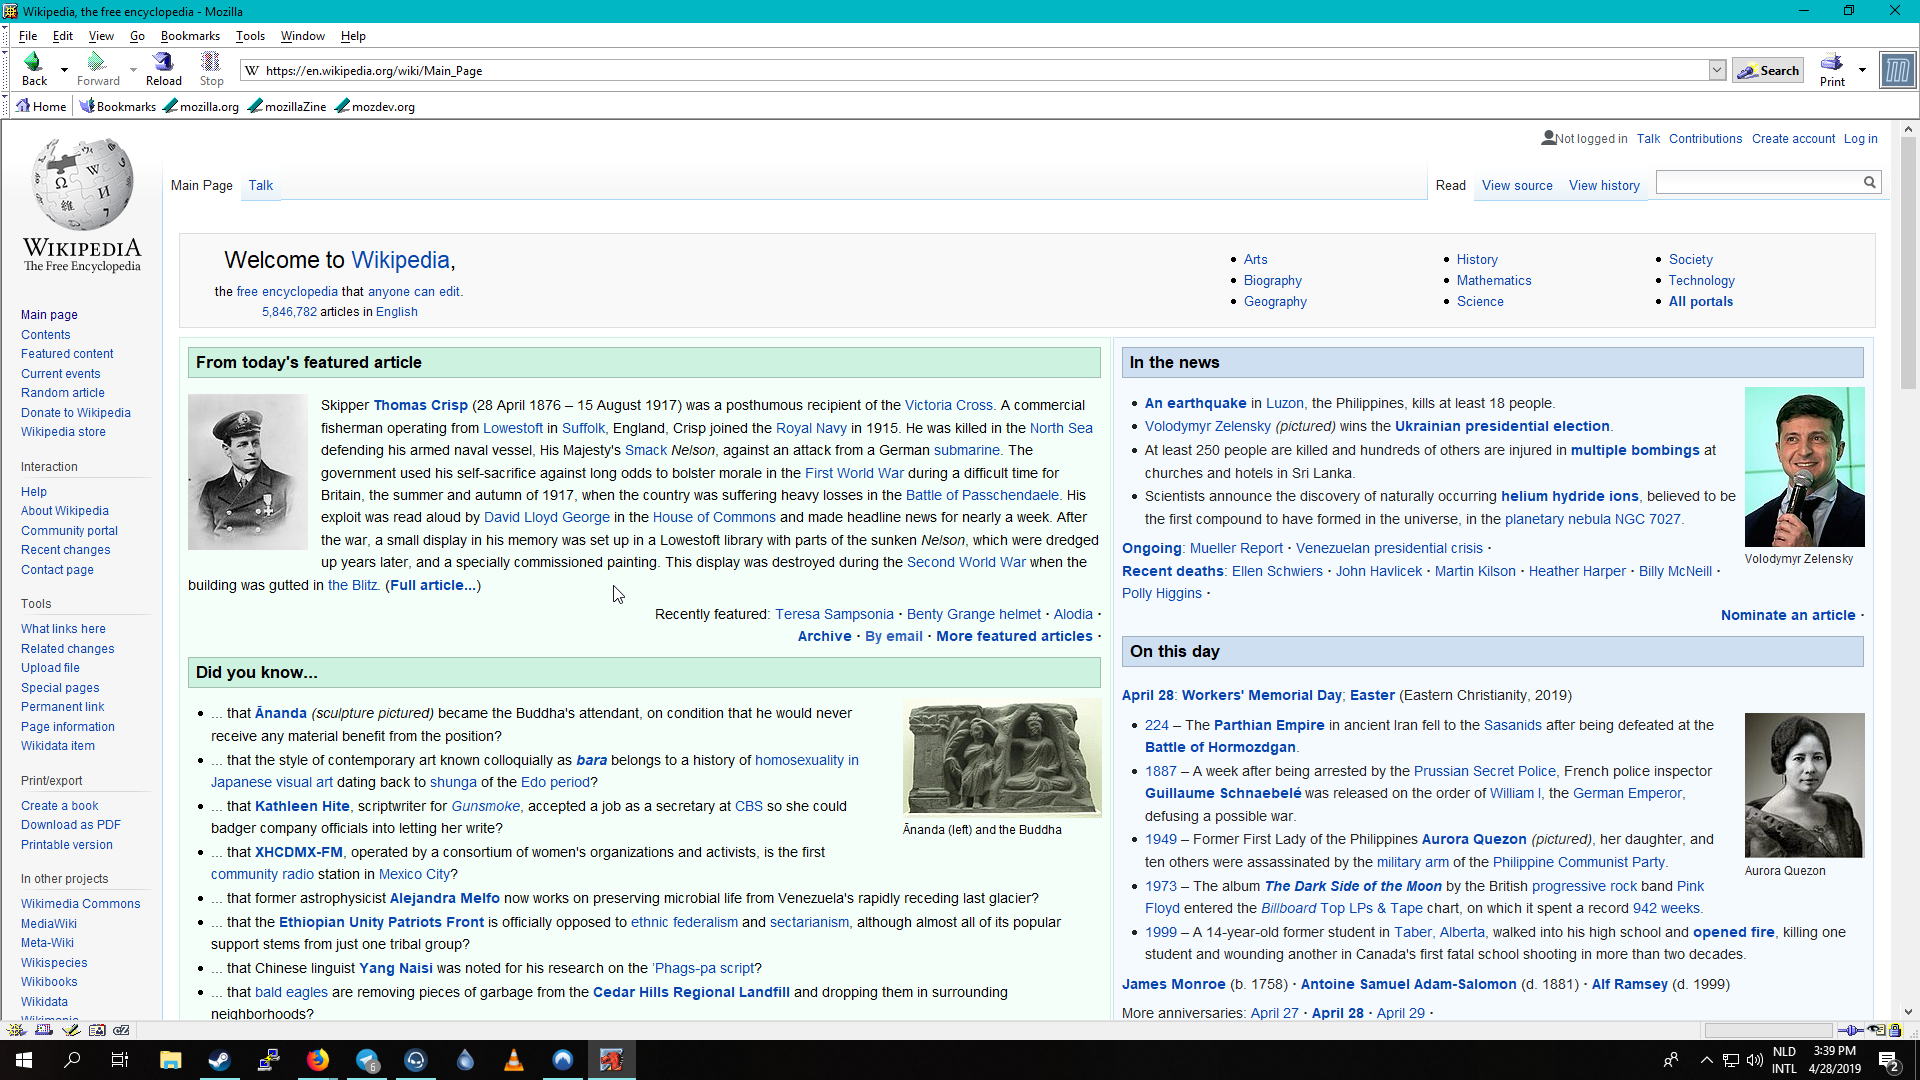This screenshot has width=1920, height=1080.
Task: Expand the Print button dropdown arrow
Action: pos(1862,70)
